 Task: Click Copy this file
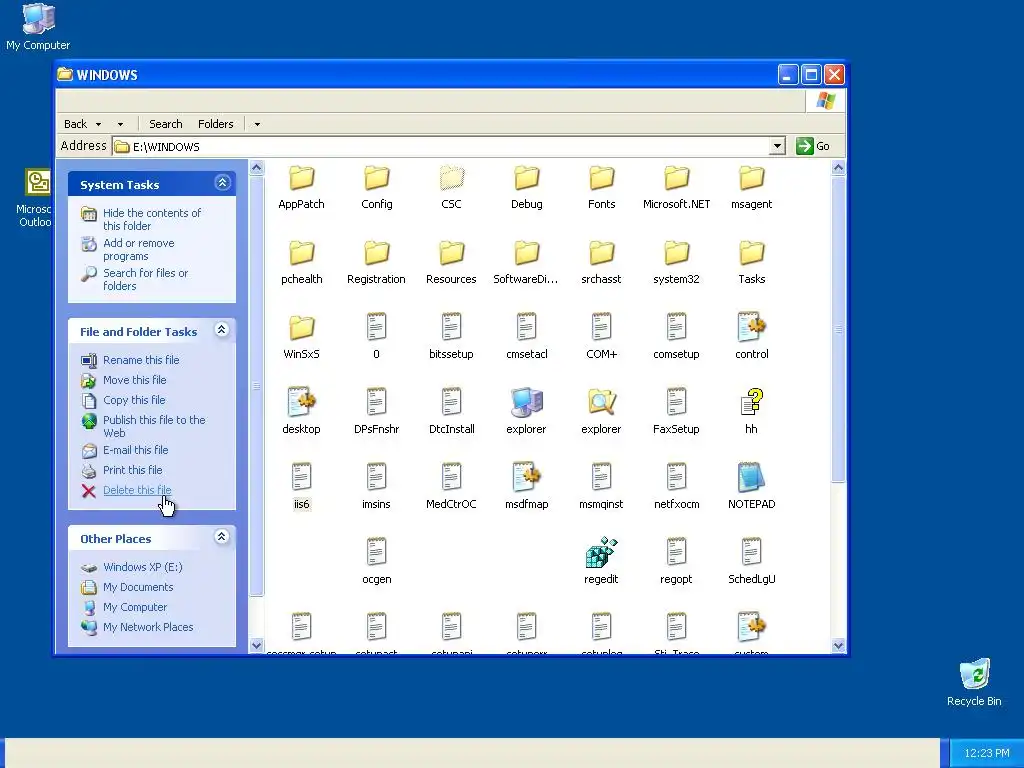pos(134,400)
